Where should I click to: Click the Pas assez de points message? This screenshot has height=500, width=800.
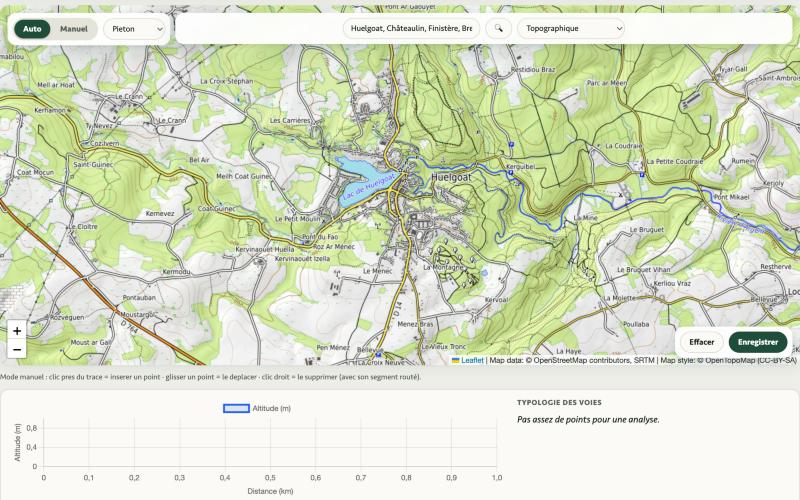click(x=588, y=419)
